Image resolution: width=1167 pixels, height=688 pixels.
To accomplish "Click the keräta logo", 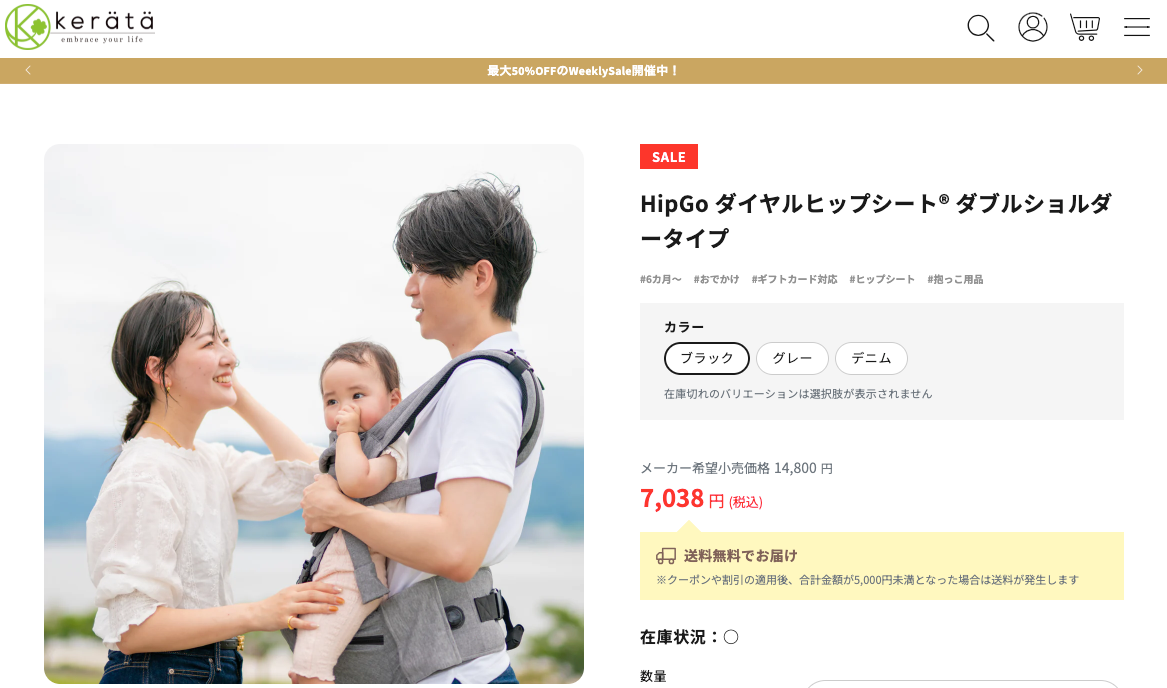I will point(80,27).
